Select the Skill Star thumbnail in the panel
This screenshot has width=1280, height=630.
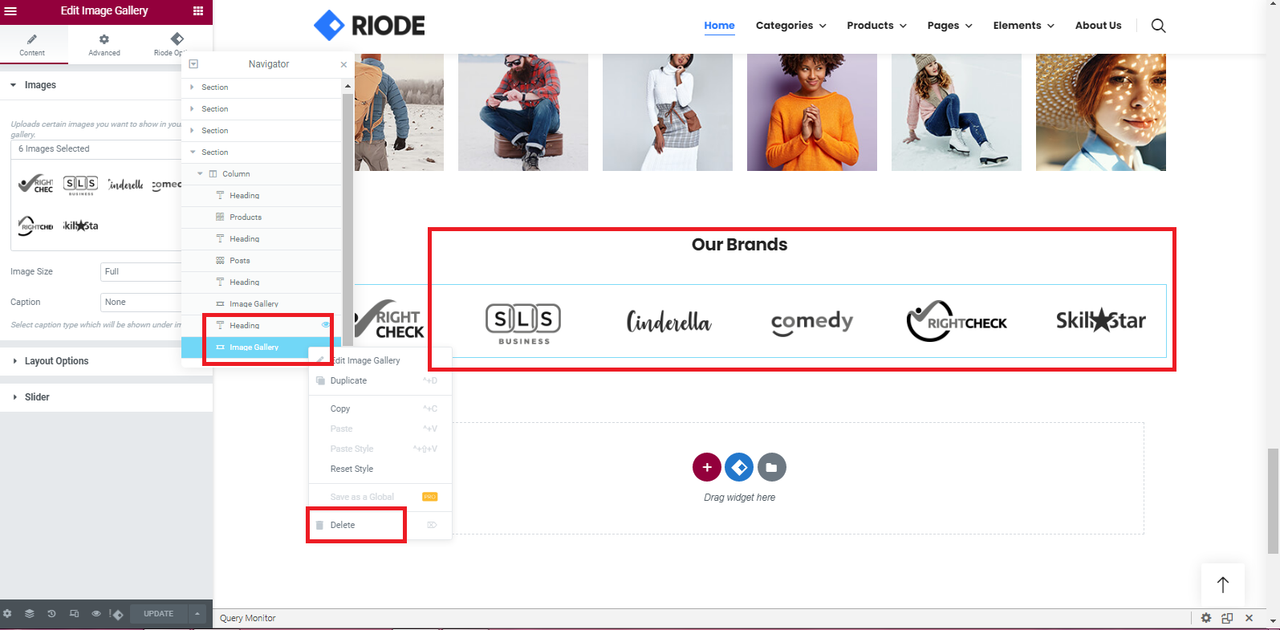(x=80, y=226)
